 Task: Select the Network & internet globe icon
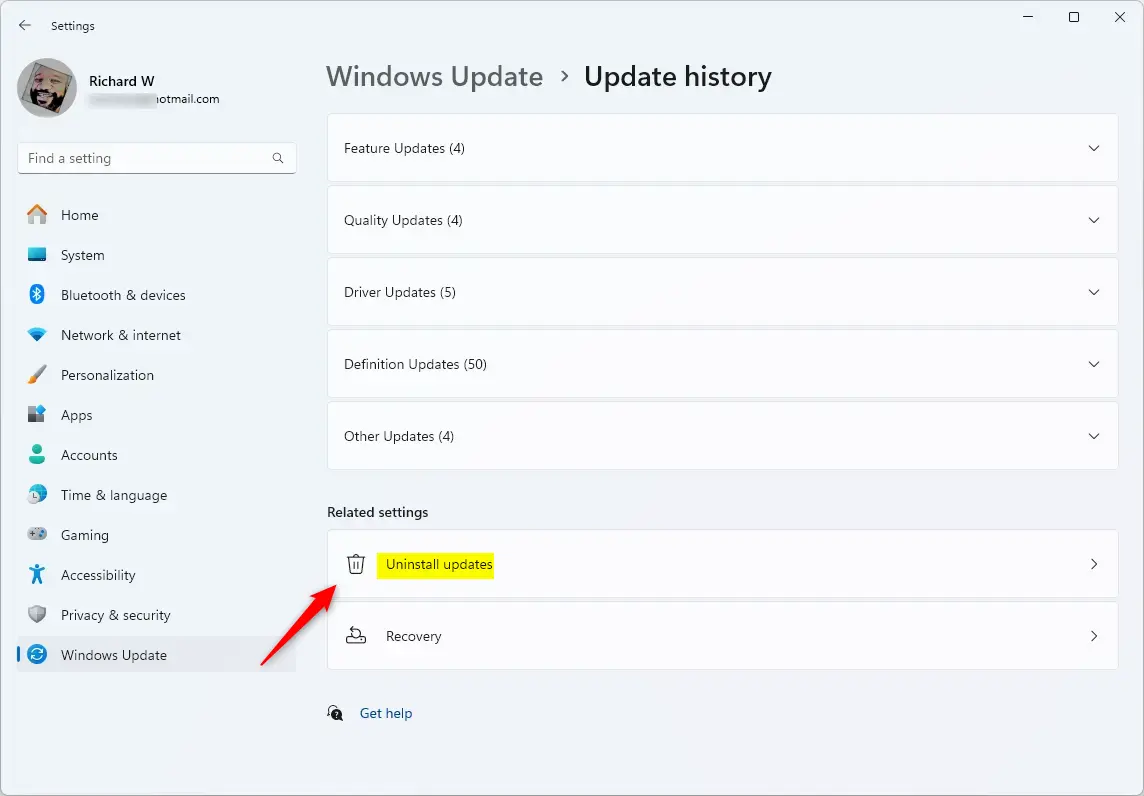click(38, 335)
